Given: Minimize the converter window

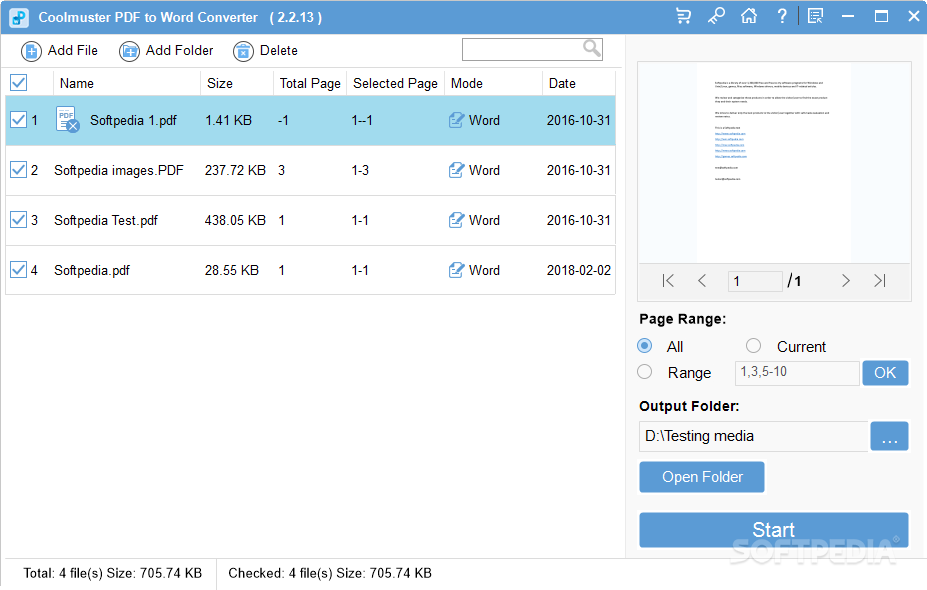Looking at the screenshot, I should [848, 16].
